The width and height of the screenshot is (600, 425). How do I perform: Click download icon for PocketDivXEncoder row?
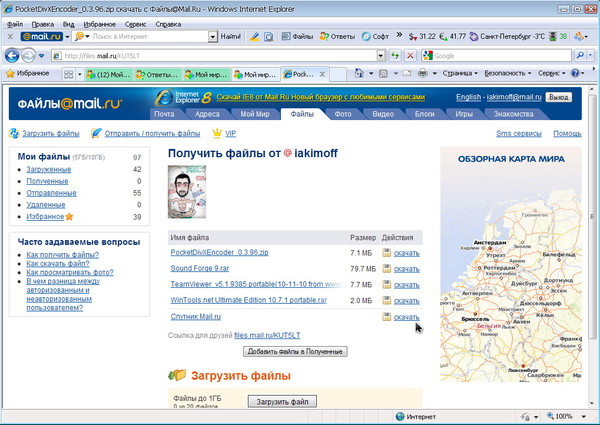386,252
